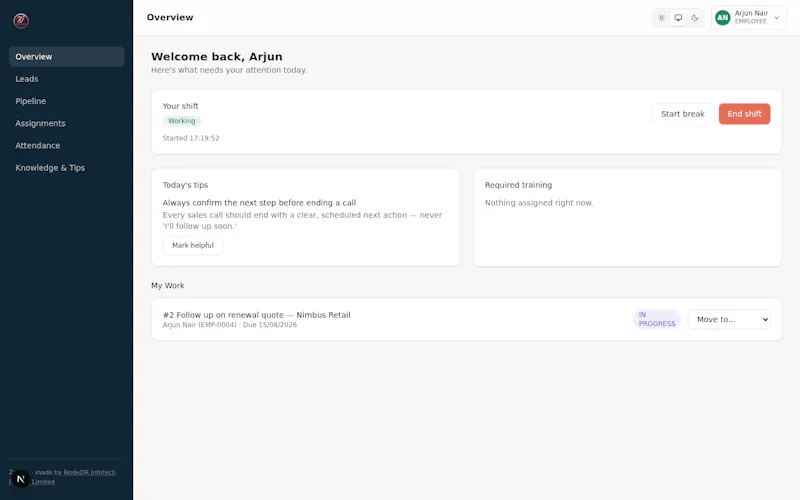Open Knowledge & Tips
The image size is (800, 500).
[x=66, y=168]
